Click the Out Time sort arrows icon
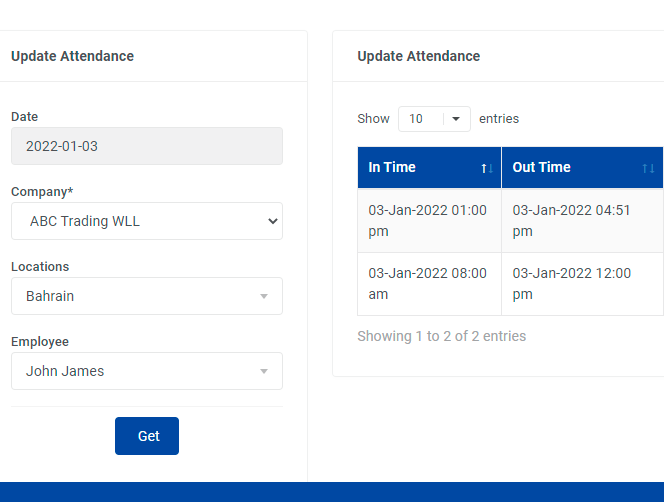 pos(649,168)
